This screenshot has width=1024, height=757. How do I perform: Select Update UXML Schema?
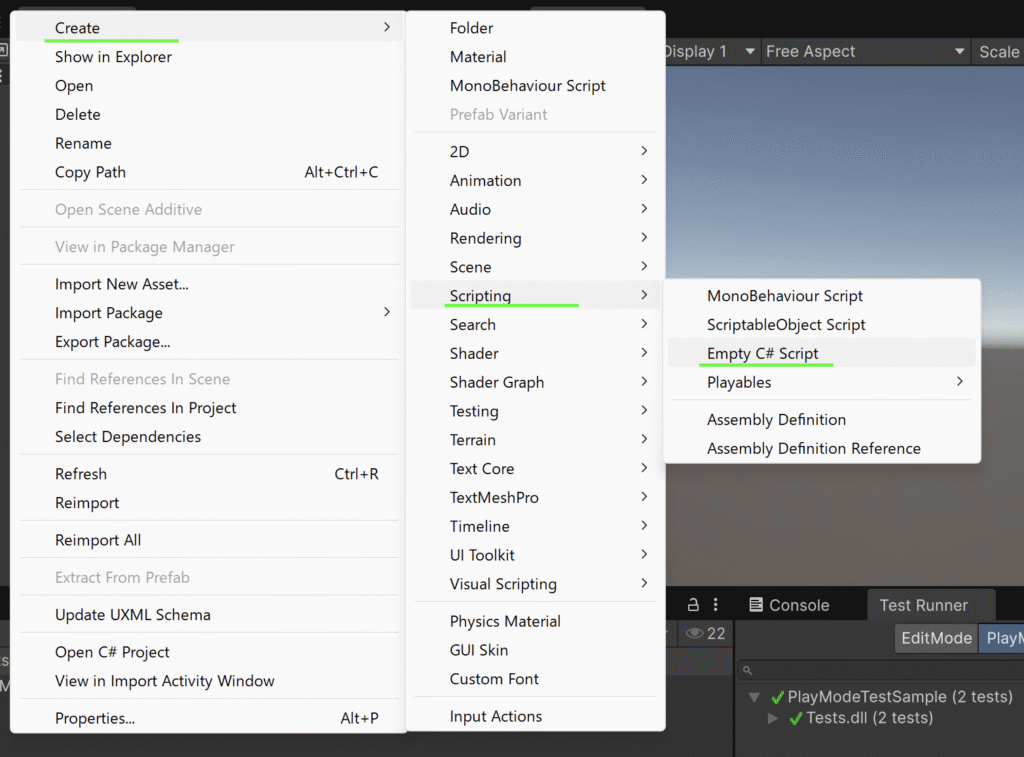208,615
